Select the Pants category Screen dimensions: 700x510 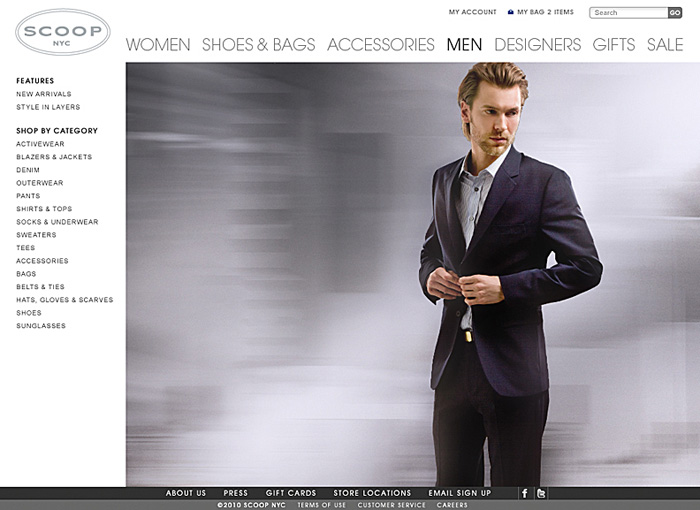point(28,196)
